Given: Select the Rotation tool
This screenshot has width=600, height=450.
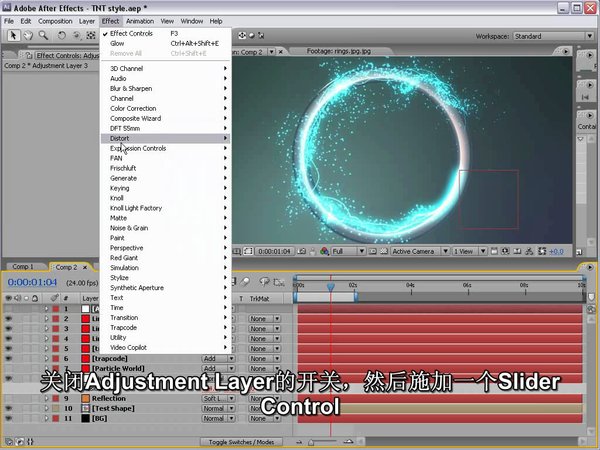Looking at the screenshot, I should 61,36.
